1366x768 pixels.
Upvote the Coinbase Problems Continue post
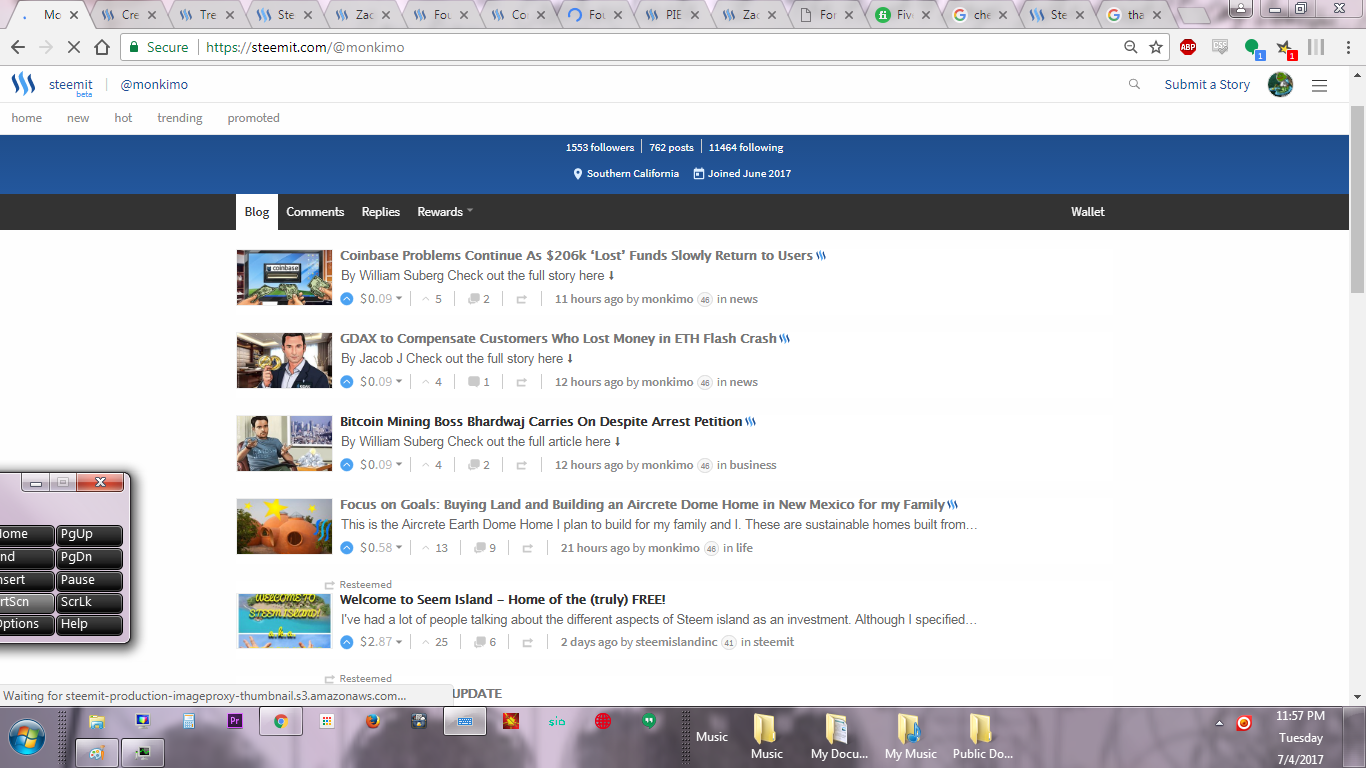click(347, 299)
